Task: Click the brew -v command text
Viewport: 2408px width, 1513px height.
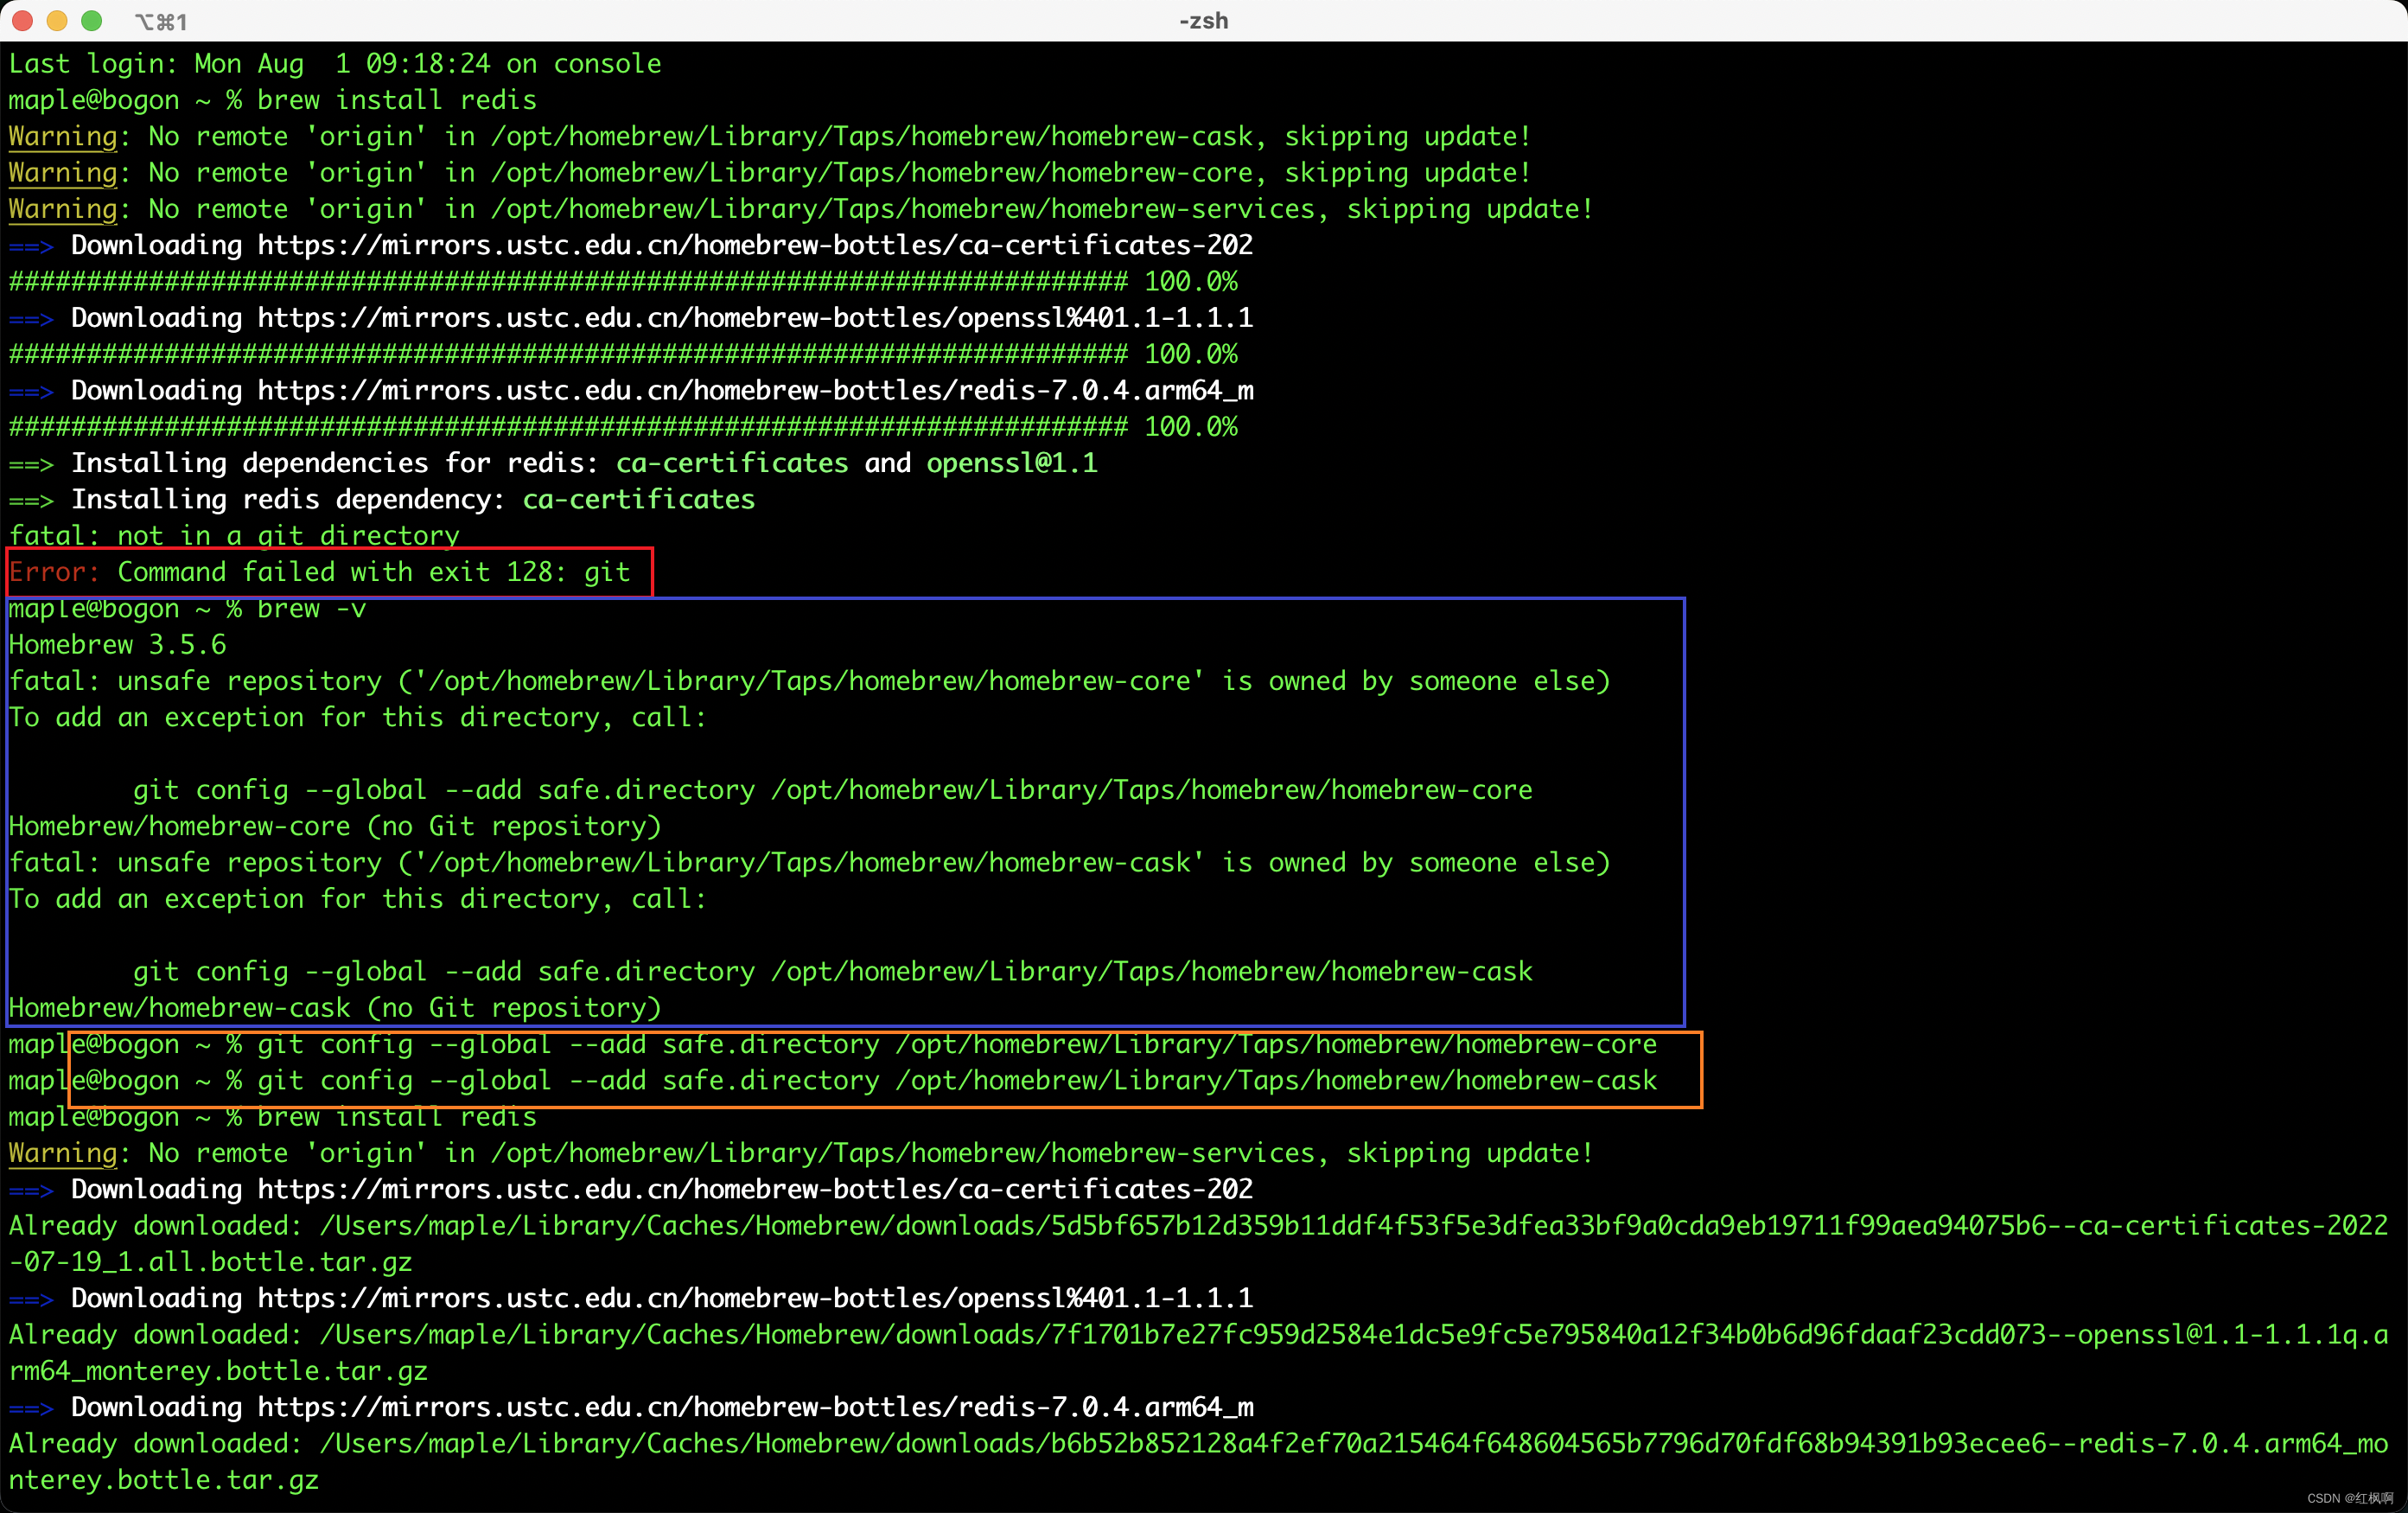Action: click(x=311, y=609)
